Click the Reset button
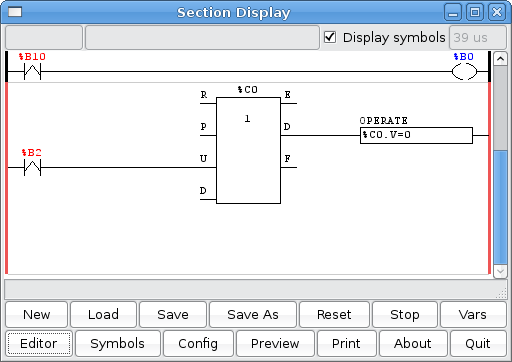Viewport: 512px width, 362px height. pyautogui.click(x=334, y=314)
